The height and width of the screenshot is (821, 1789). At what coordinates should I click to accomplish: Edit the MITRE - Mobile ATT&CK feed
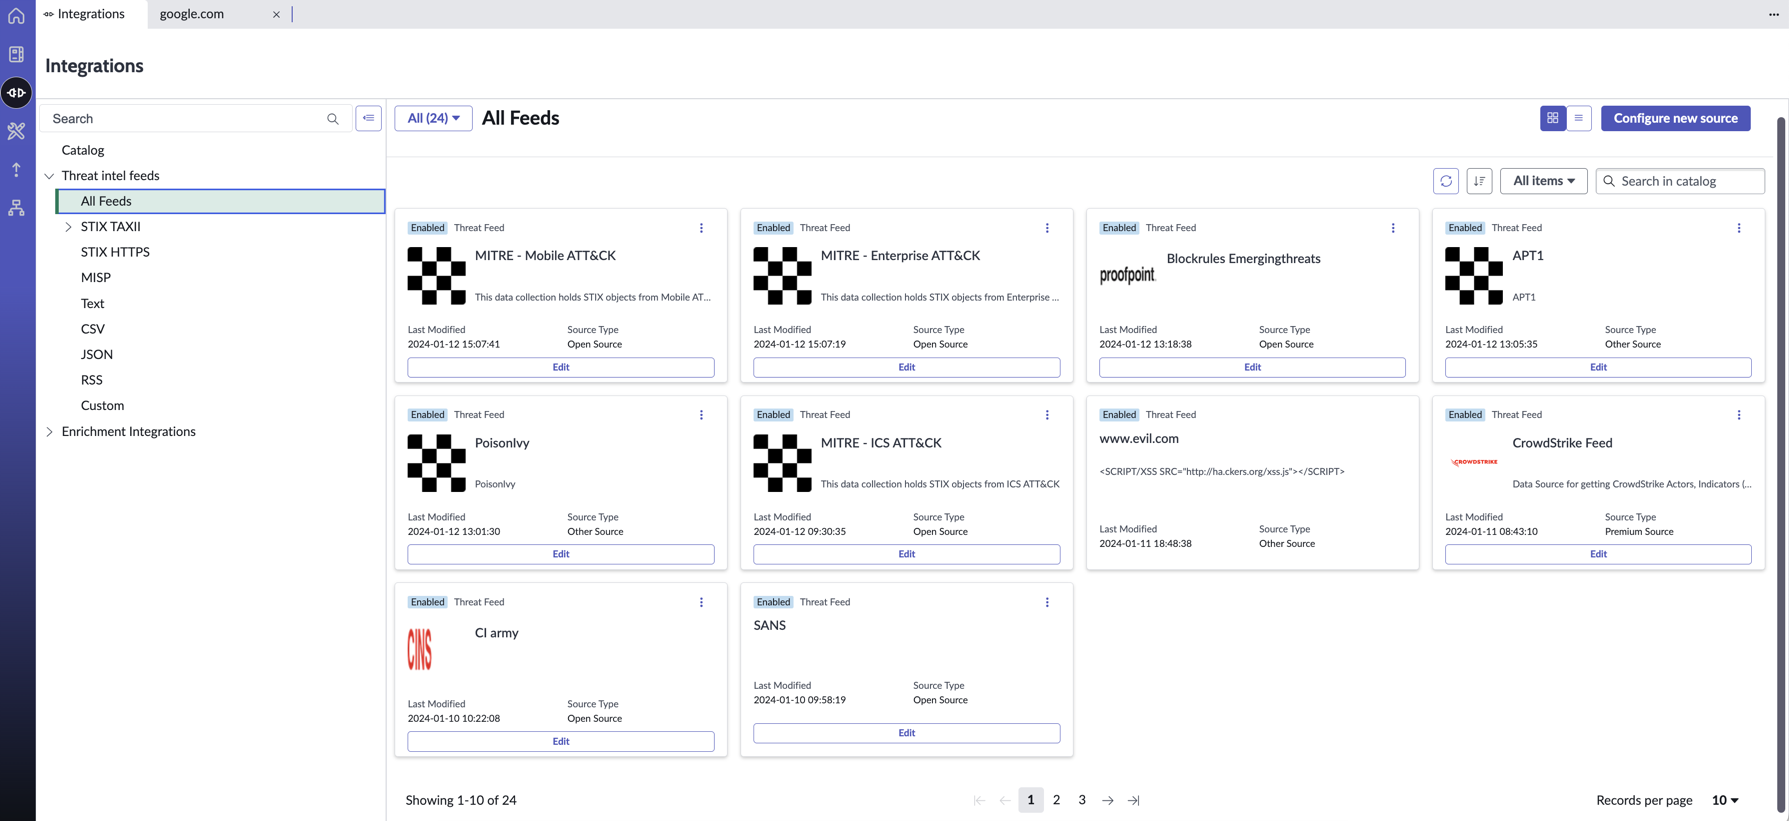(x=561, y=367)
